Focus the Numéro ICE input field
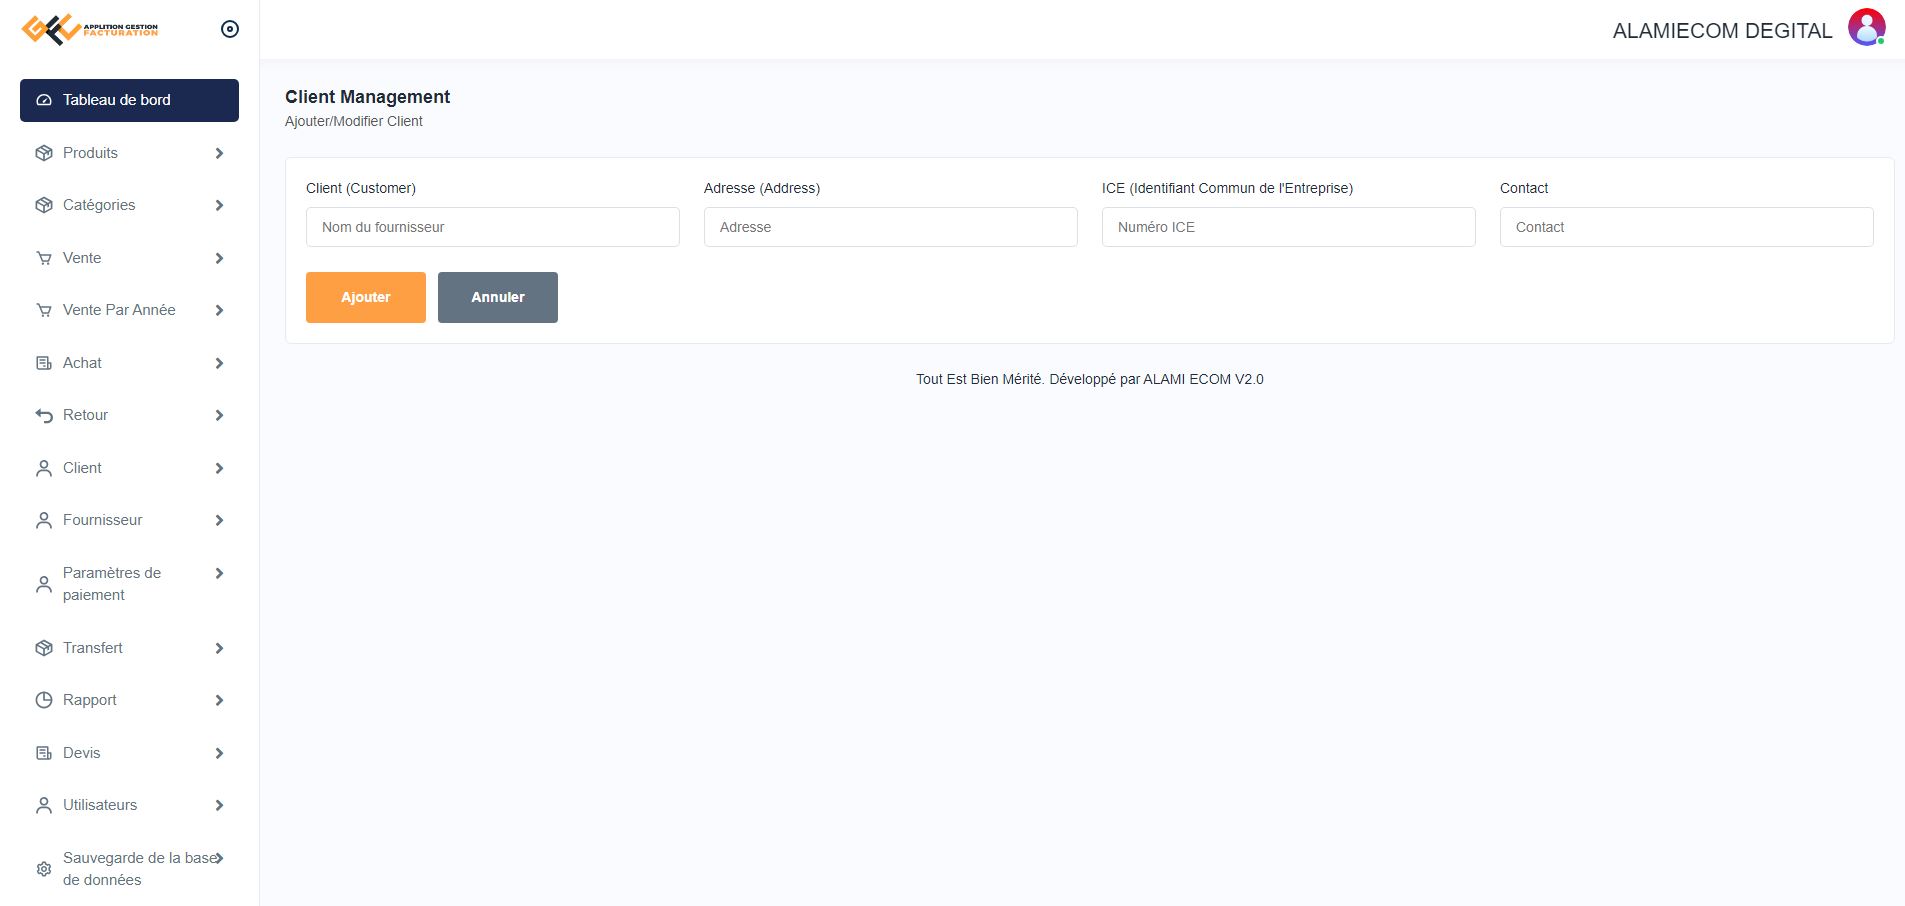Viewport: 1905px width, 906px height. [1288, 227]
